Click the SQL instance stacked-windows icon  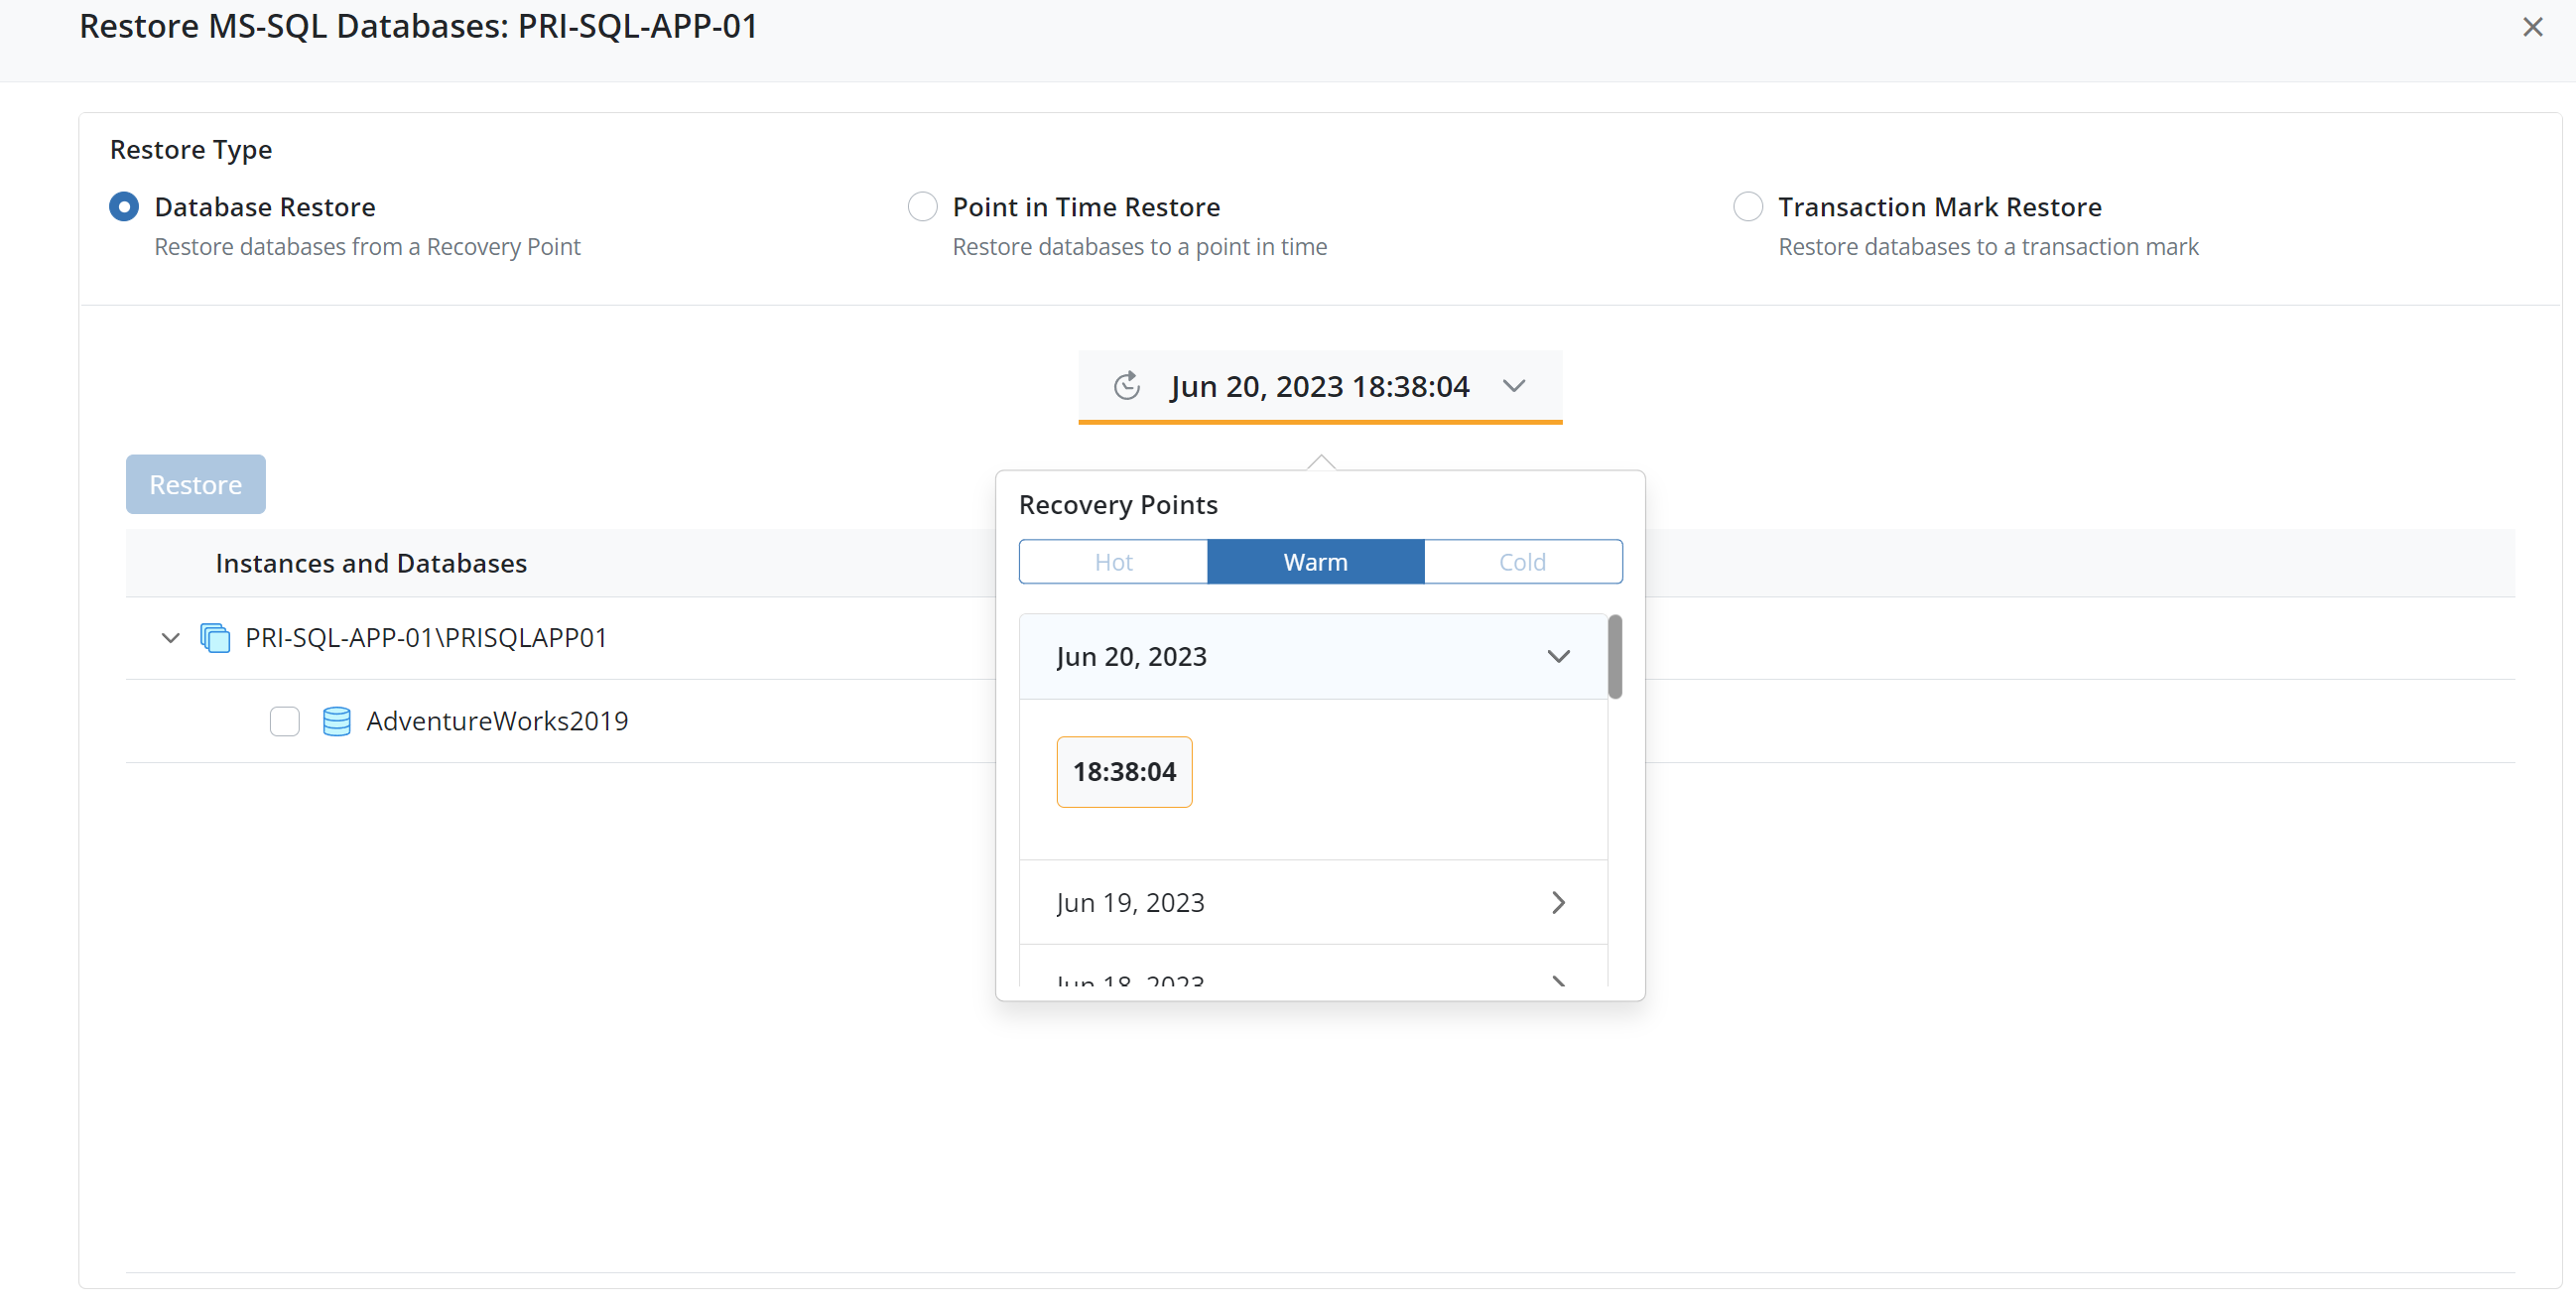215,638
